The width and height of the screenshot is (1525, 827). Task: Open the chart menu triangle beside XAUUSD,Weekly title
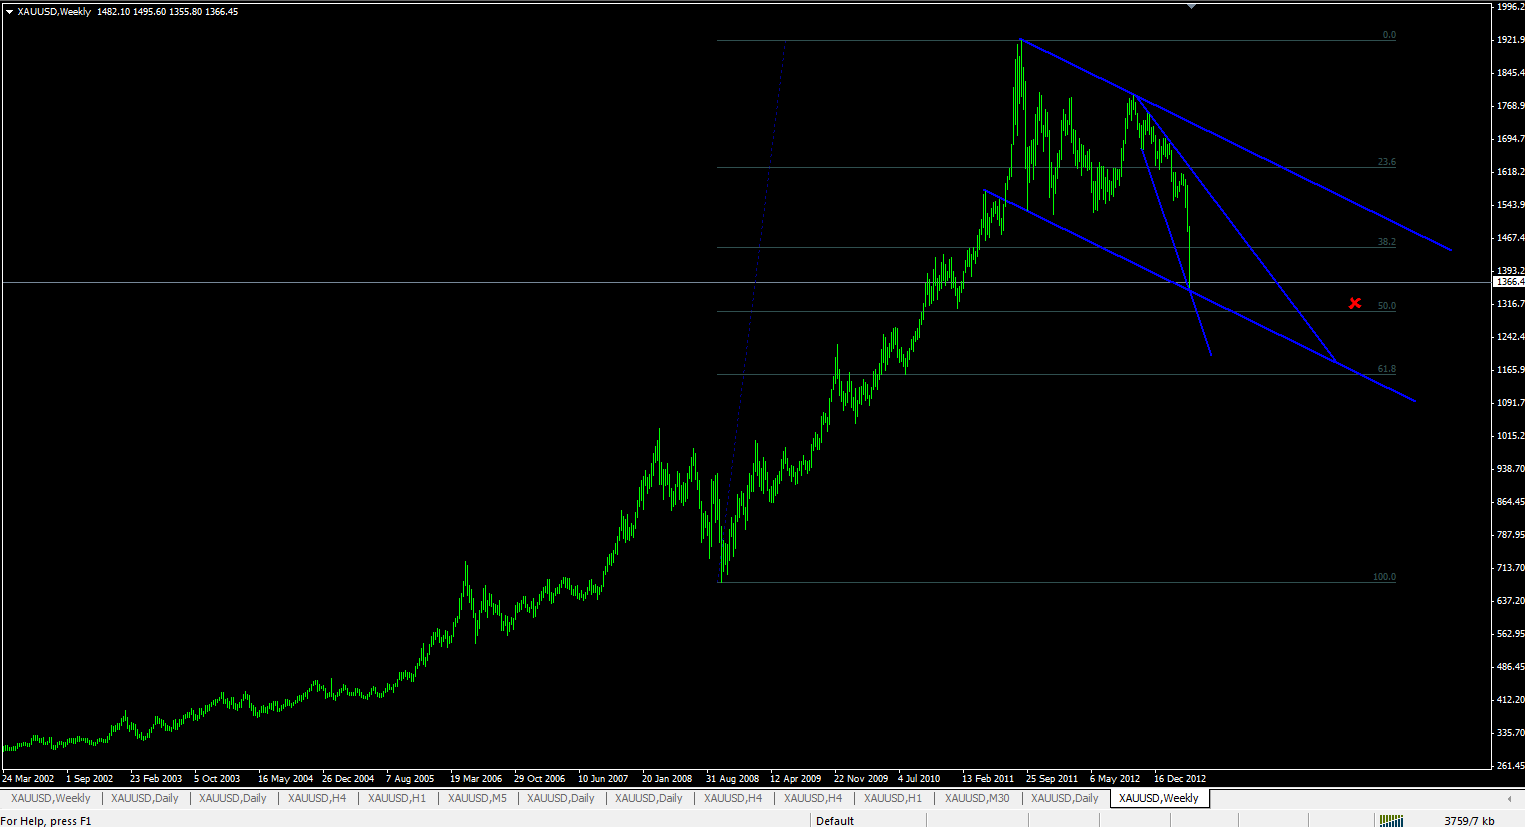(x=9, y=12)
